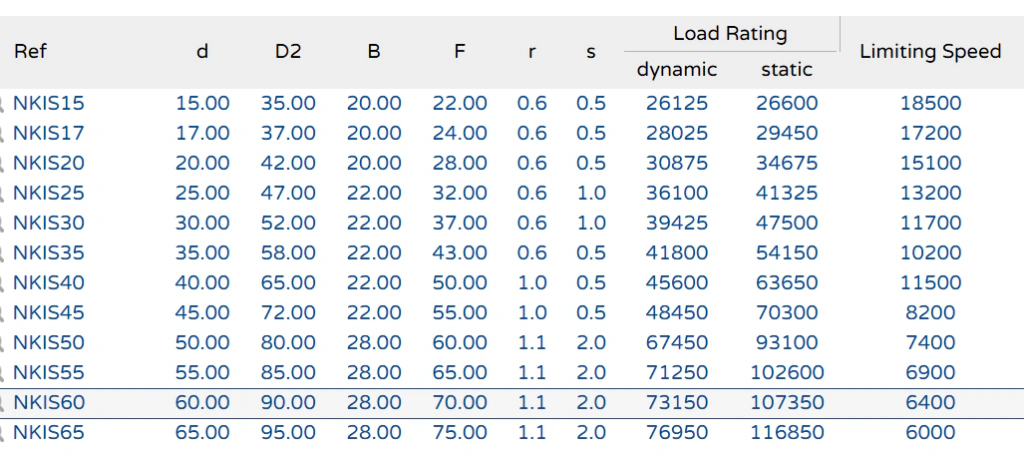
Task: Click dynamic load value 36100
Action: [677, 193]
